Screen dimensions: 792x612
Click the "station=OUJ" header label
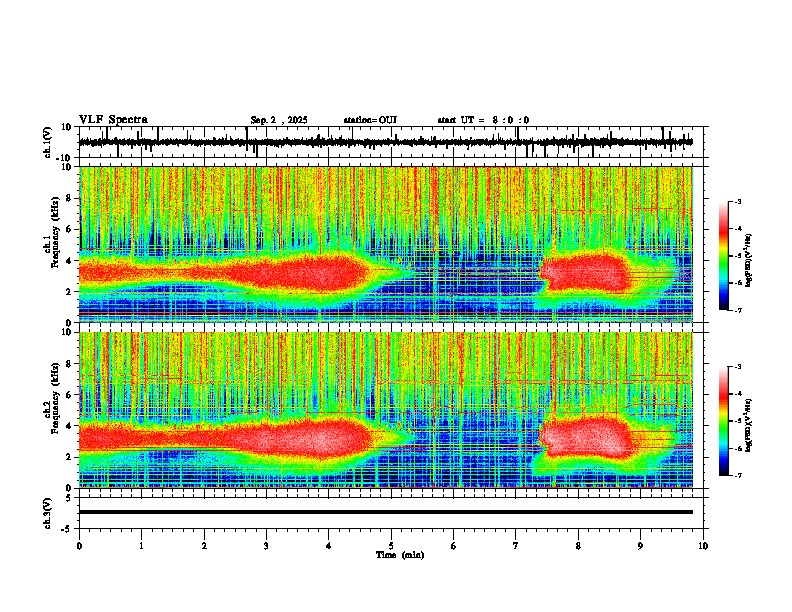pyautogui.click(x=370, y=120)
